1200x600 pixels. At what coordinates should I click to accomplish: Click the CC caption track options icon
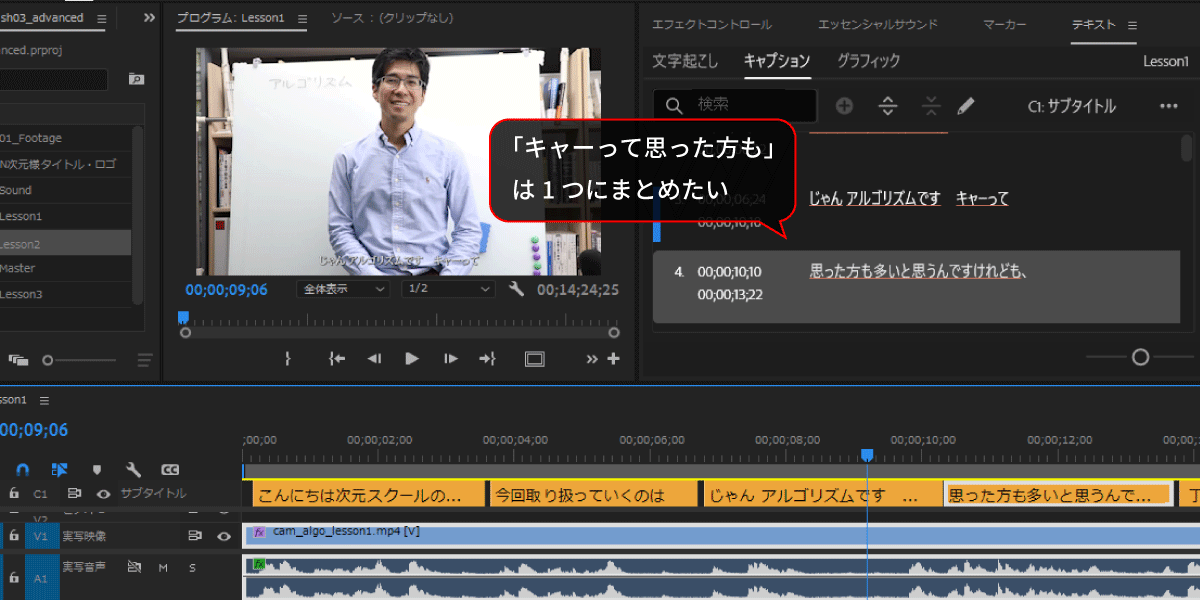pyautogui.click(x=170, y=469)
